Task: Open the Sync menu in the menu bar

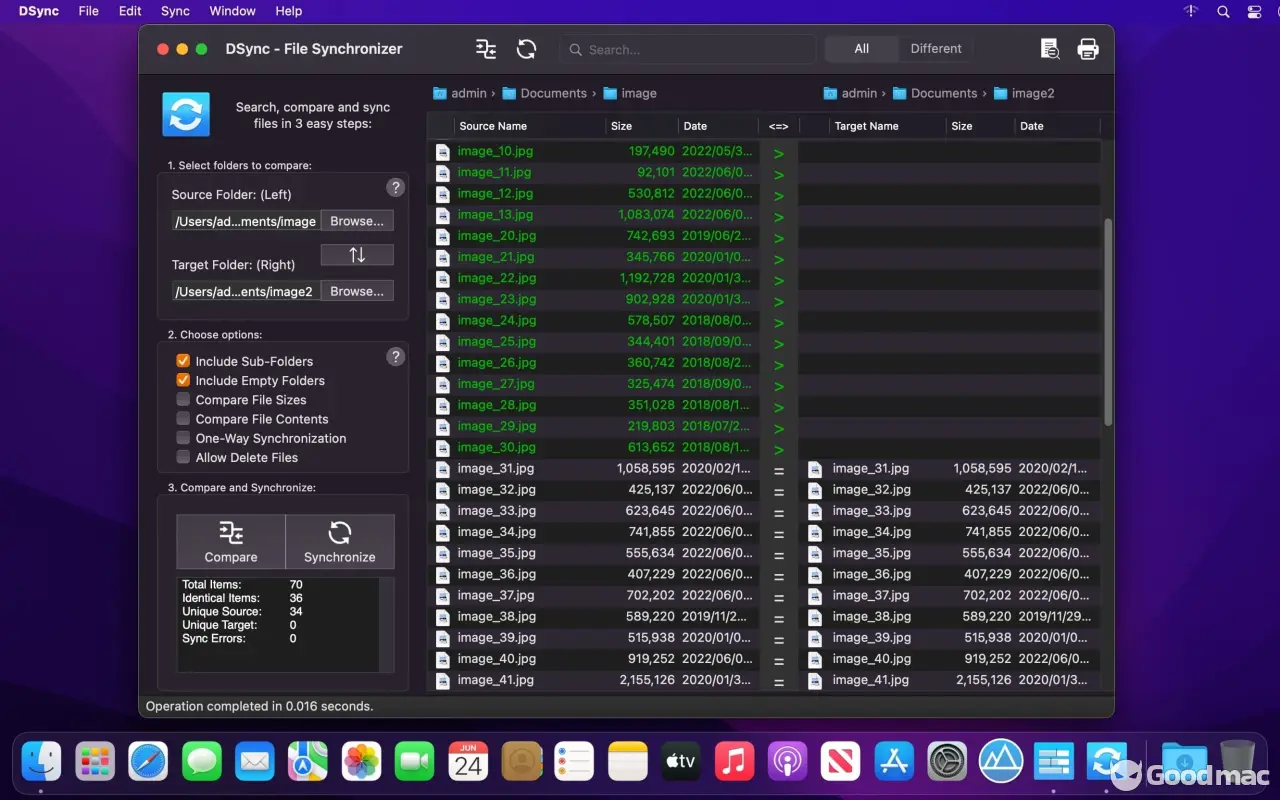Action: tap(175, 11)
